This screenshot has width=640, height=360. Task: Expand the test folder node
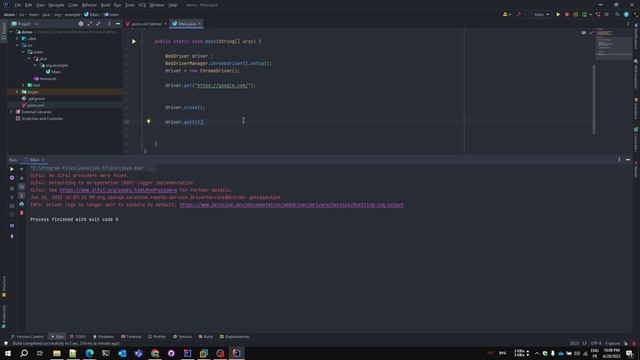pyautogui.click(x=23, y=85)
